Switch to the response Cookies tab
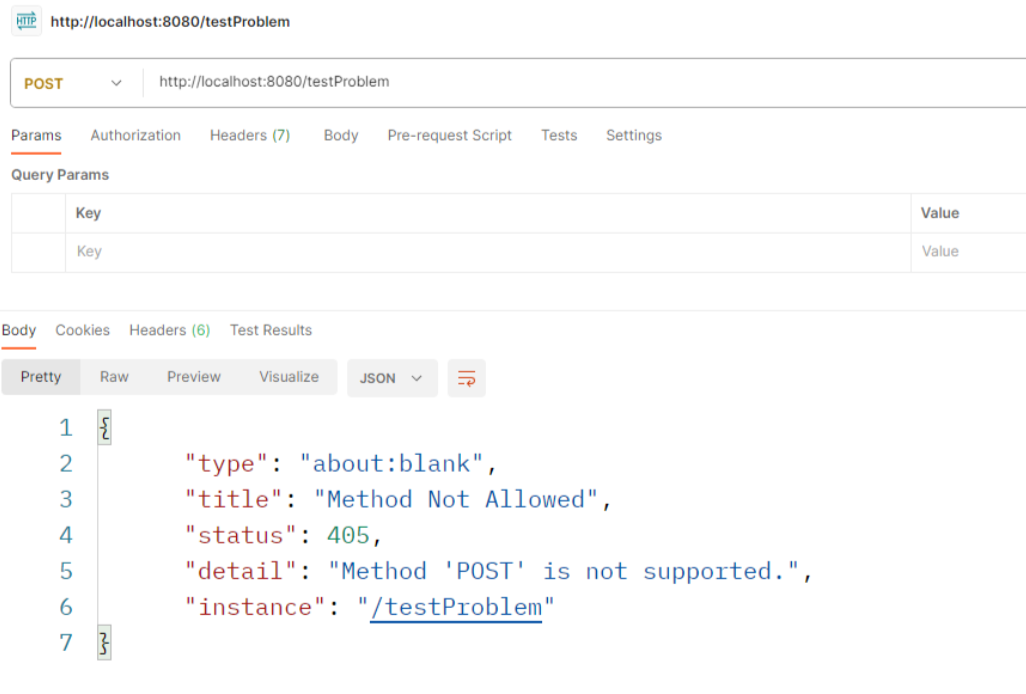Screen dimensions: 1026x694 [82, 330]
